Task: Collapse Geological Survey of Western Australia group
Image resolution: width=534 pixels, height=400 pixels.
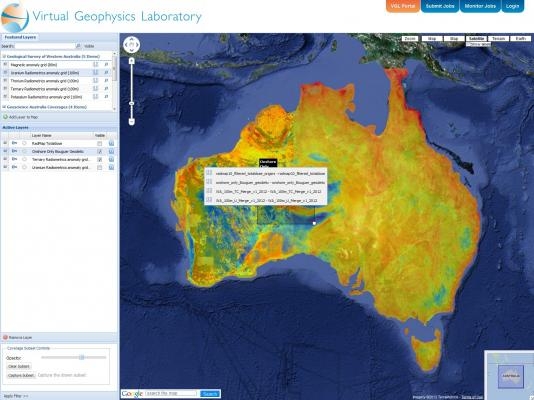Action: (x=4, y=57)
